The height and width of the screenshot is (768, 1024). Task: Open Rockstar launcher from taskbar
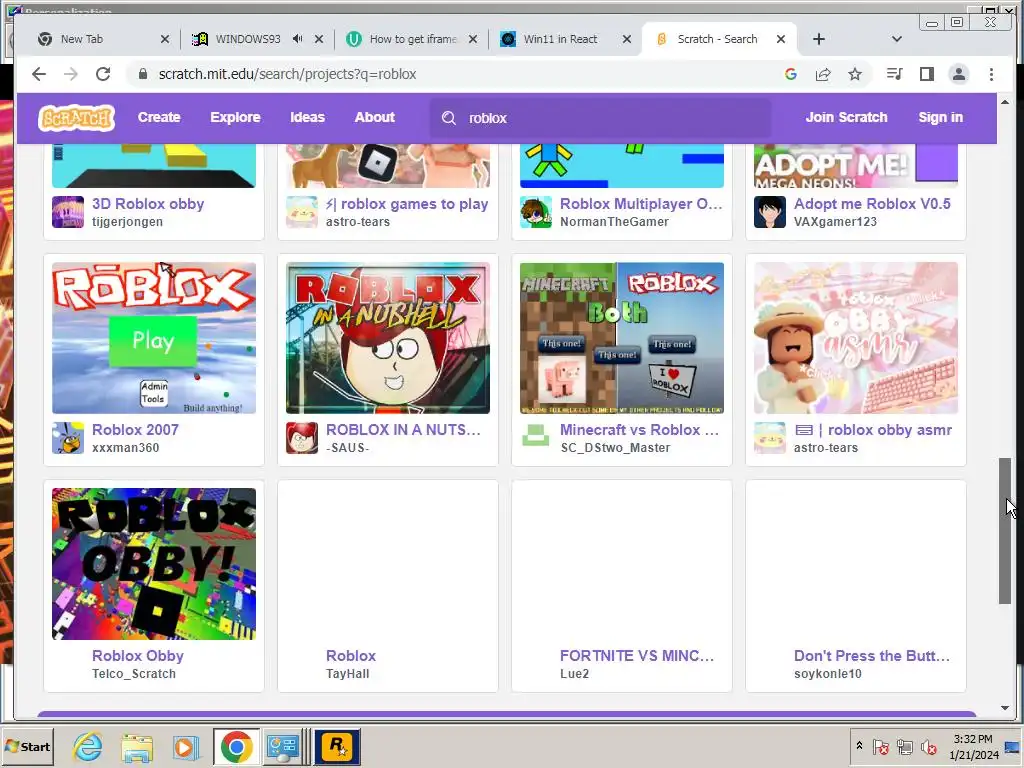coord(337,746)
